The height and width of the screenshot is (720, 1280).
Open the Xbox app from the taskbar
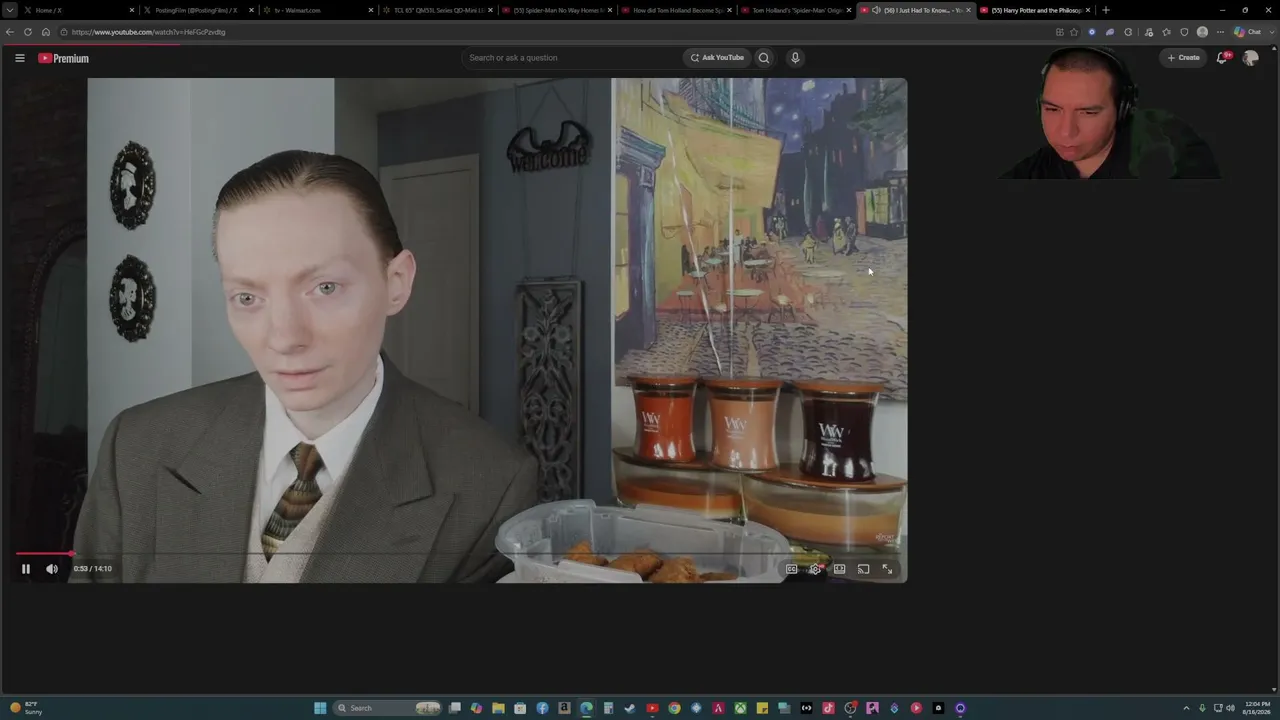(x=740, y=708)
